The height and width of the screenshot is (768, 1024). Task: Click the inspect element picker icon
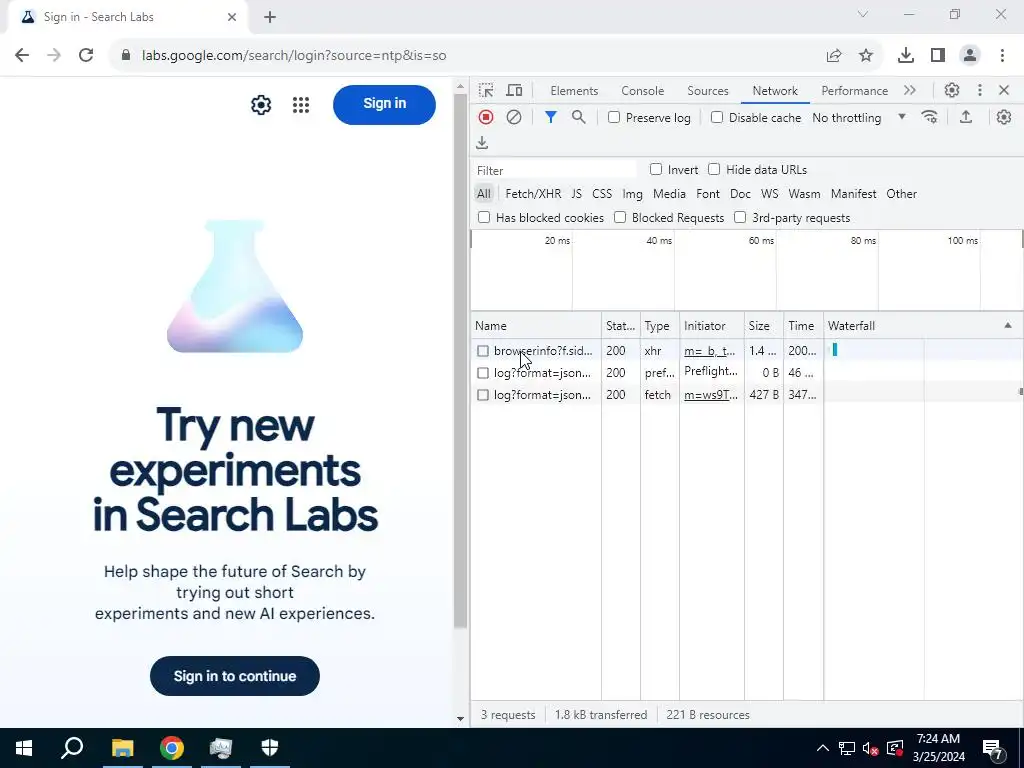tap(486, 90)
